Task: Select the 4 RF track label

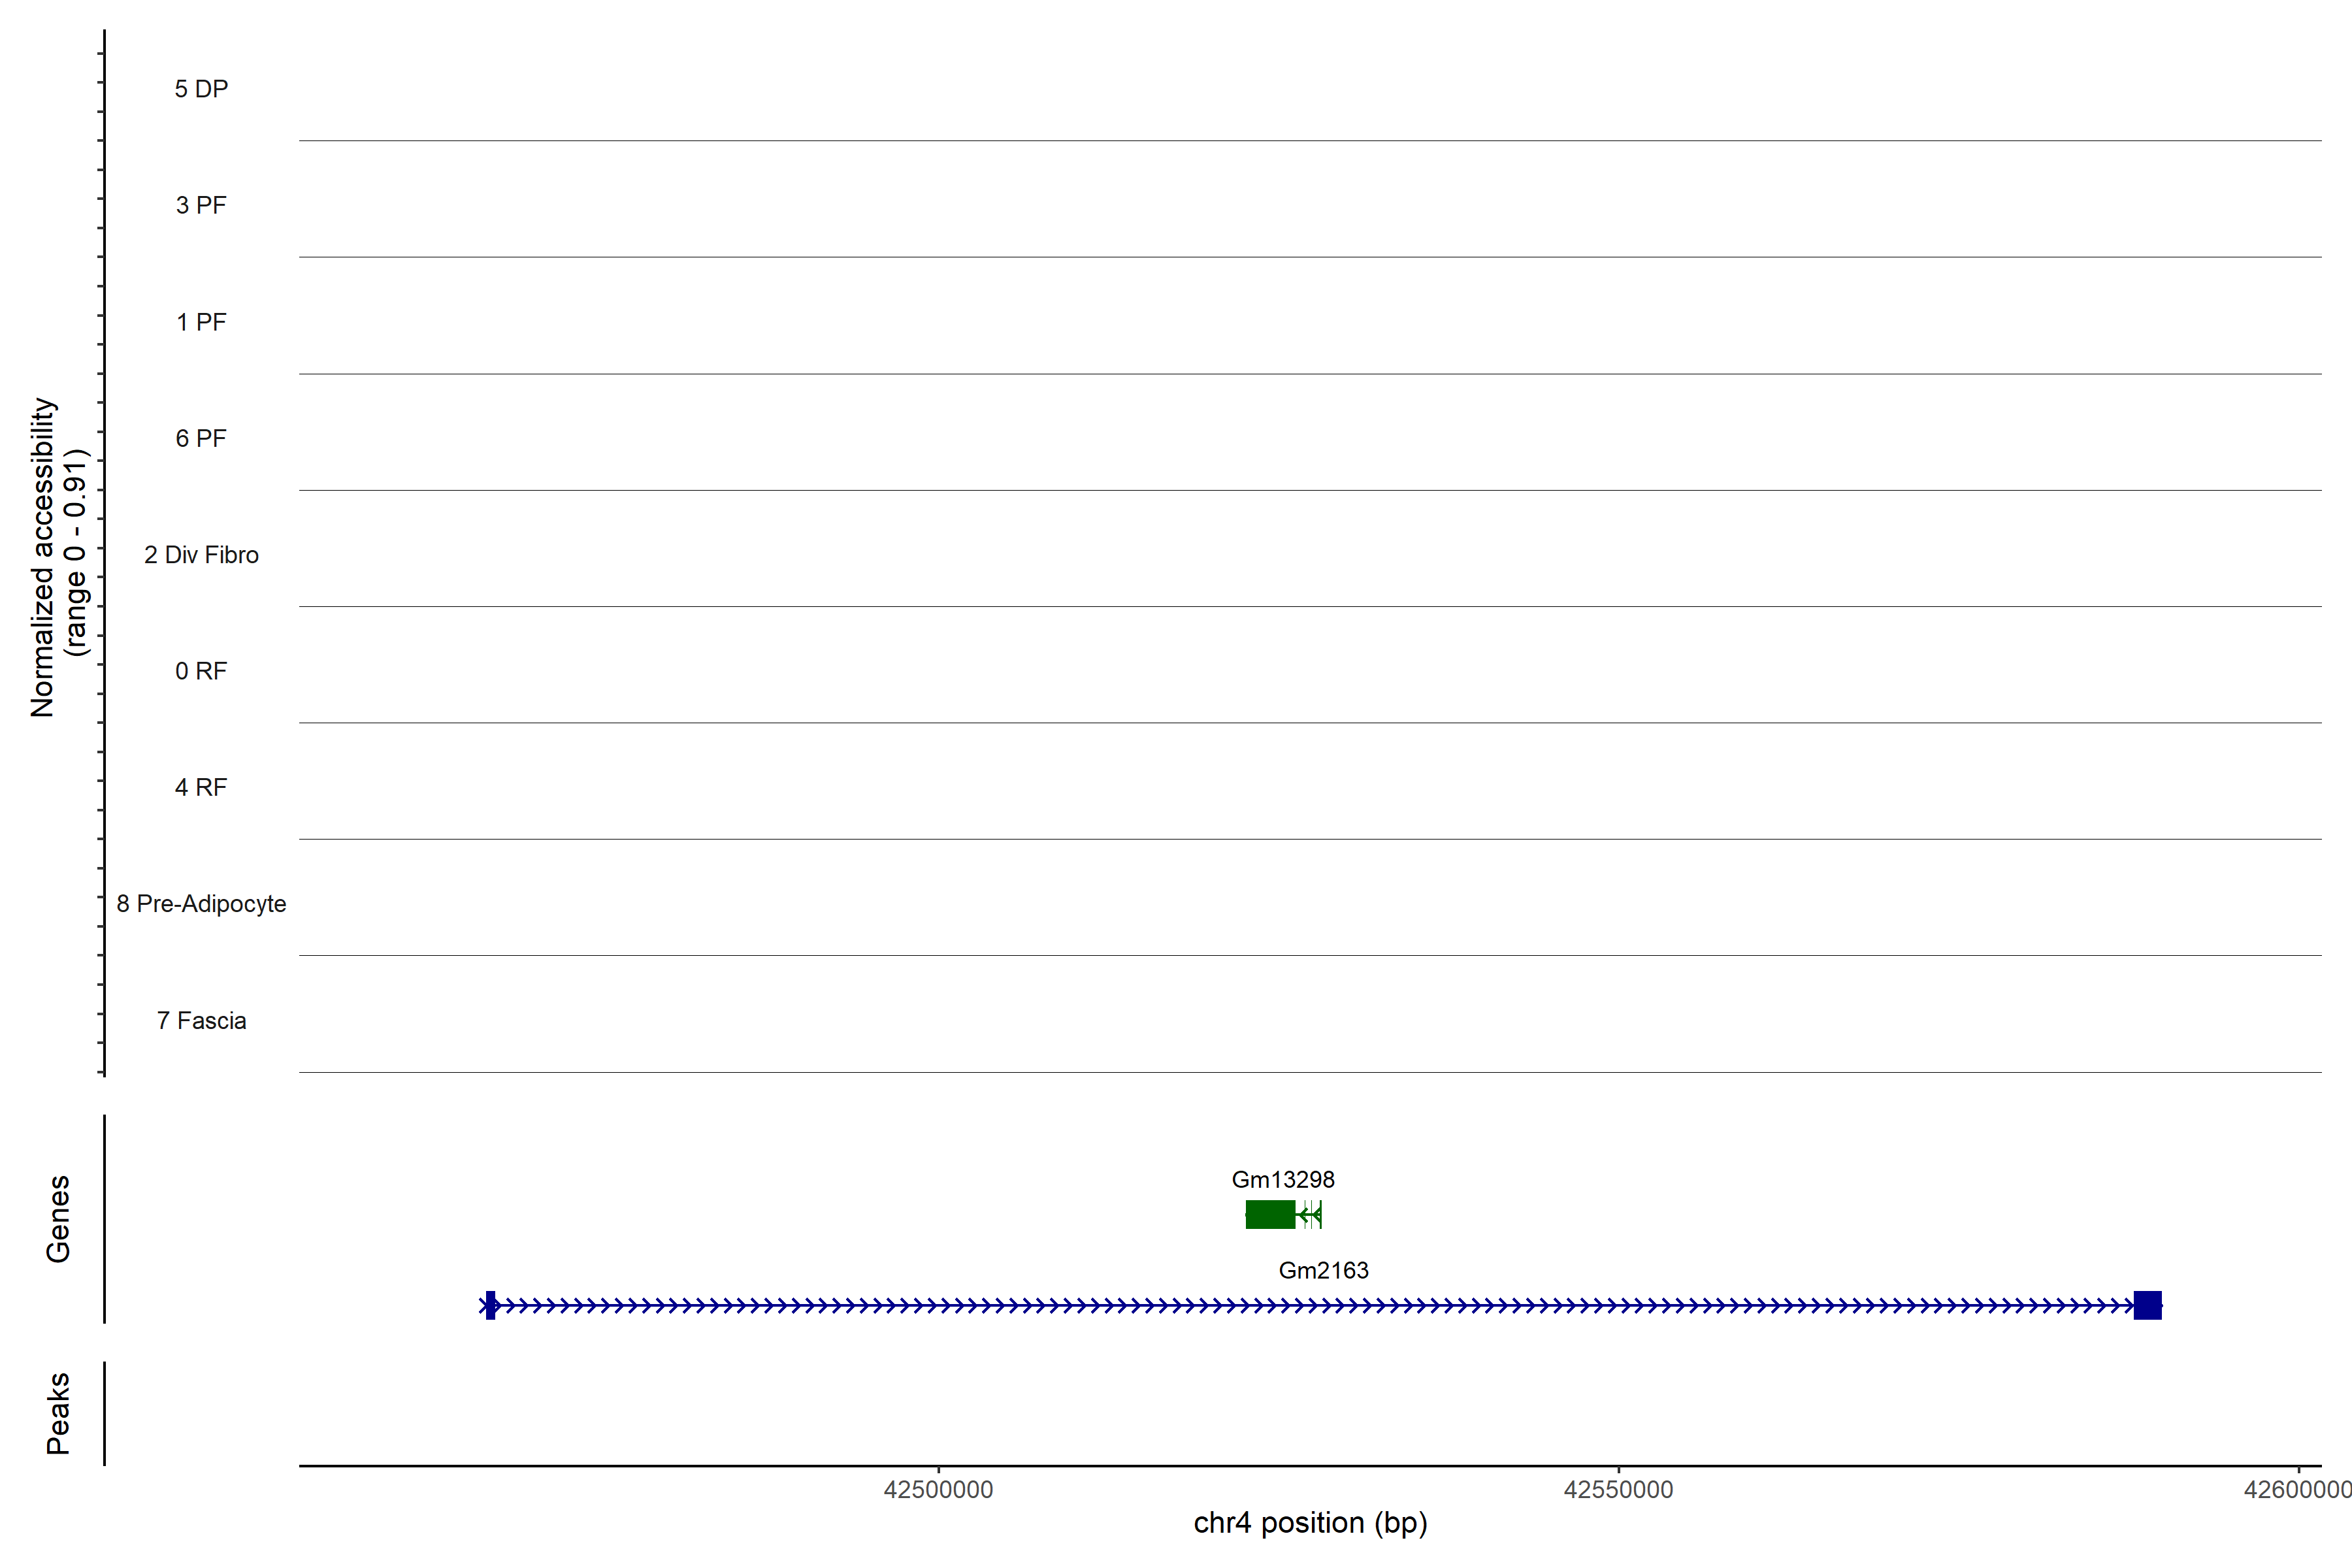Action: point(201,787)
